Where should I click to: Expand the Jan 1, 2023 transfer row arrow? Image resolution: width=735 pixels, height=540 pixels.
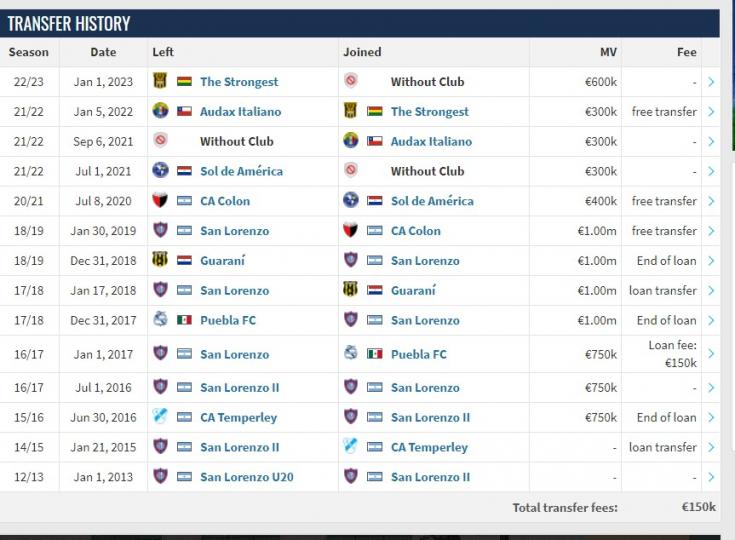pos(711,82)
